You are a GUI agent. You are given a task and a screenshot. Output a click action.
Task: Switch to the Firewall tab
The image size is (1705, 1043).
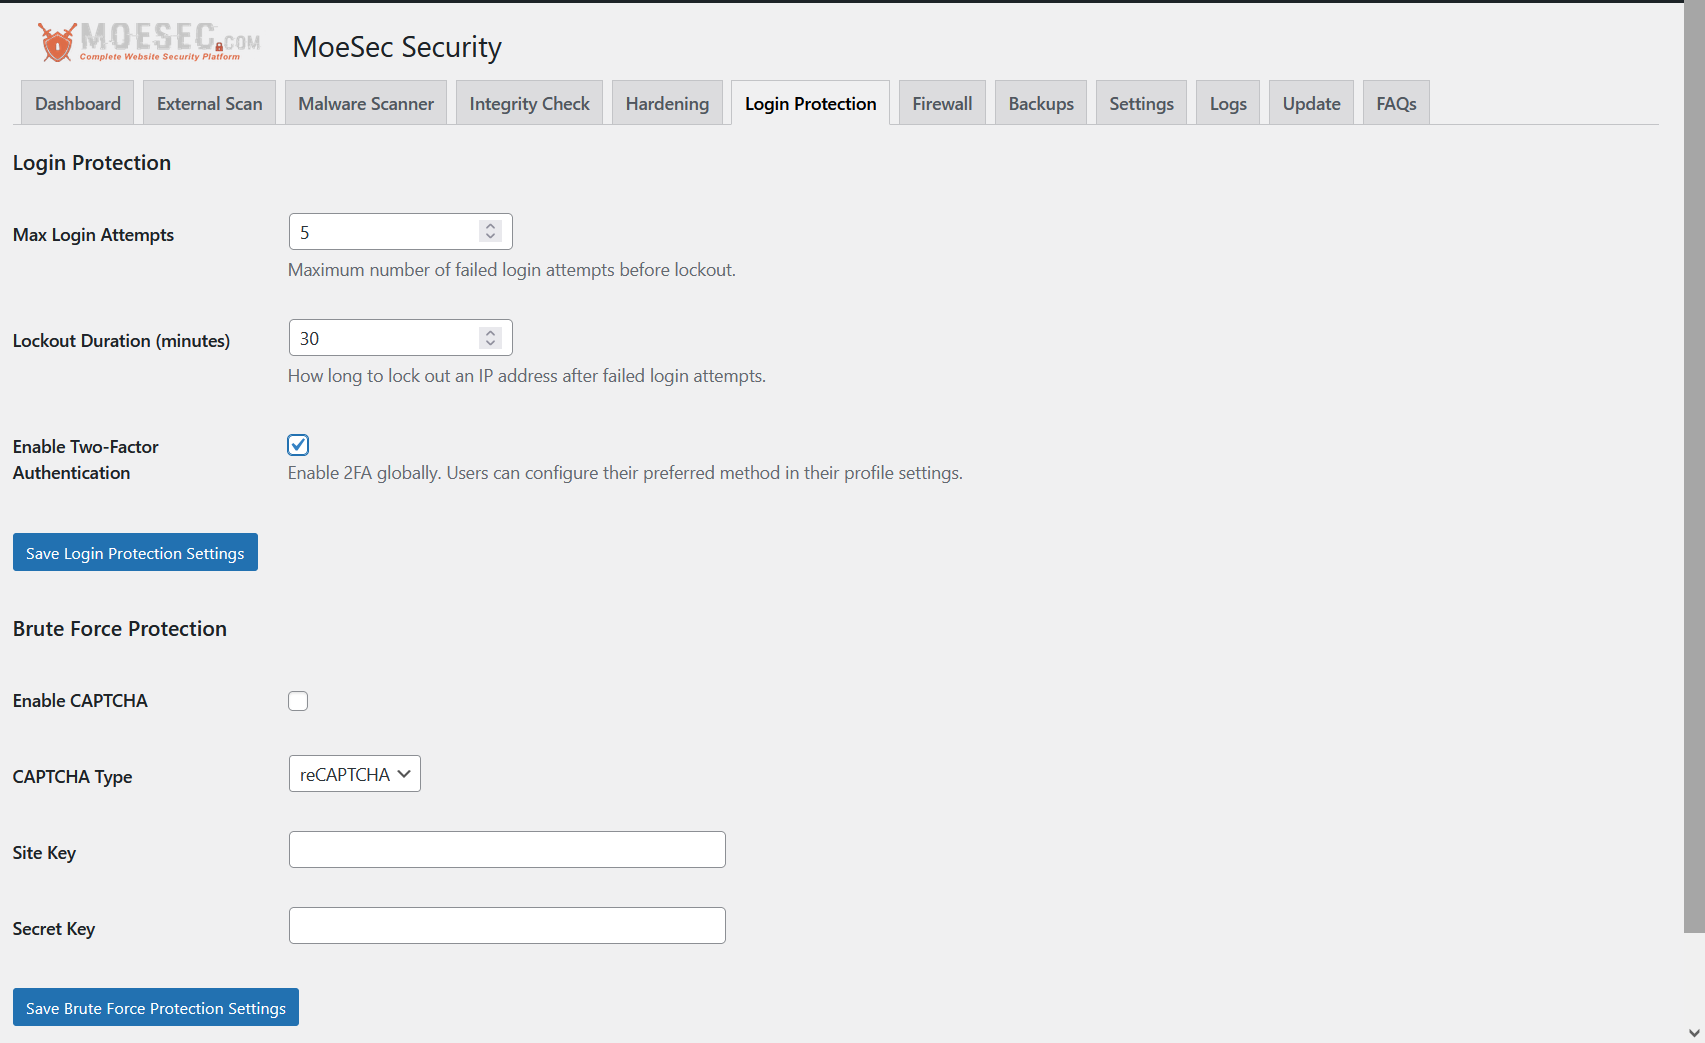point(941,103)
